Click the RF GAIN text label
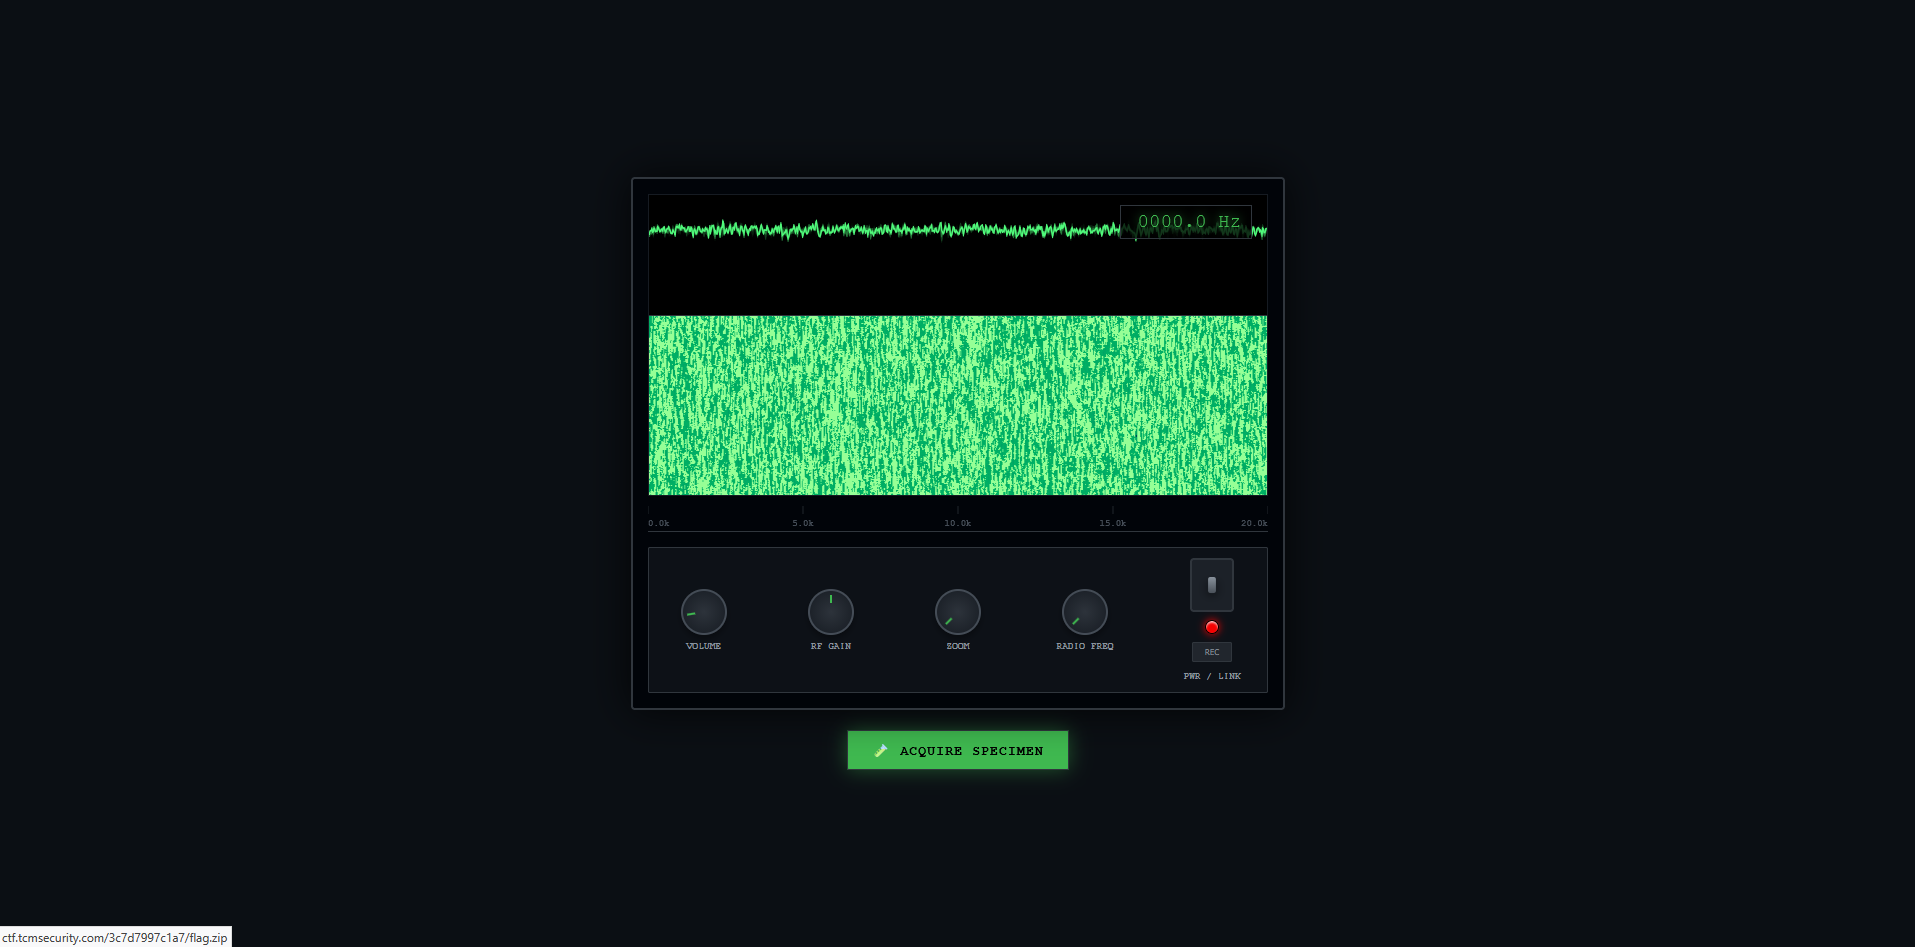The image size is (1915, 947). (830, 646)
